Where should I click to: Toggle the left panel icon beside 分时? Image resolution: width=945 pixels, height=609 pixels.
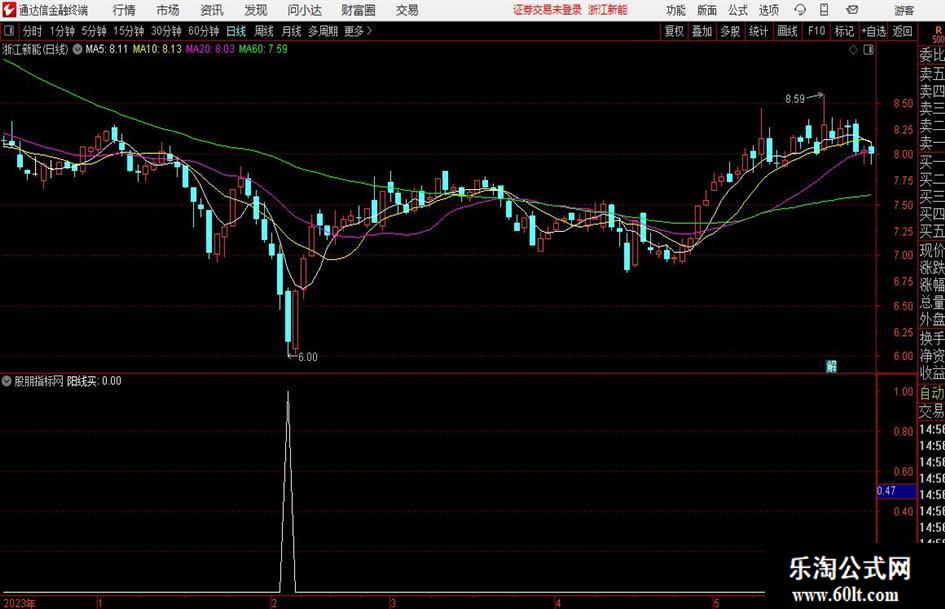click(x=8, y=31)
